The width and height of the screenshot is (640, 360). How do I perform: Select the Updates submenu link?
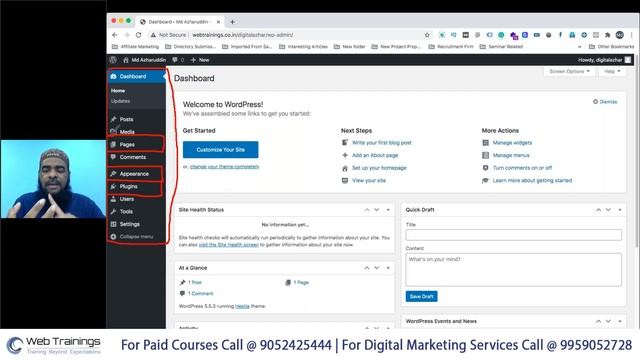coord(120,101)
